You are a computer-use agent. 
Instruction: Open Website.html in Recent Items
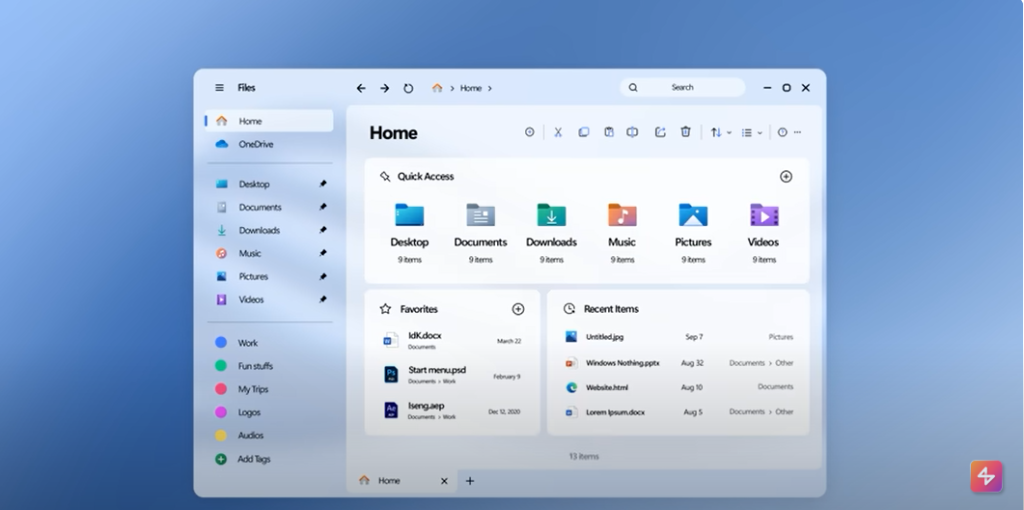pos(679,387)
